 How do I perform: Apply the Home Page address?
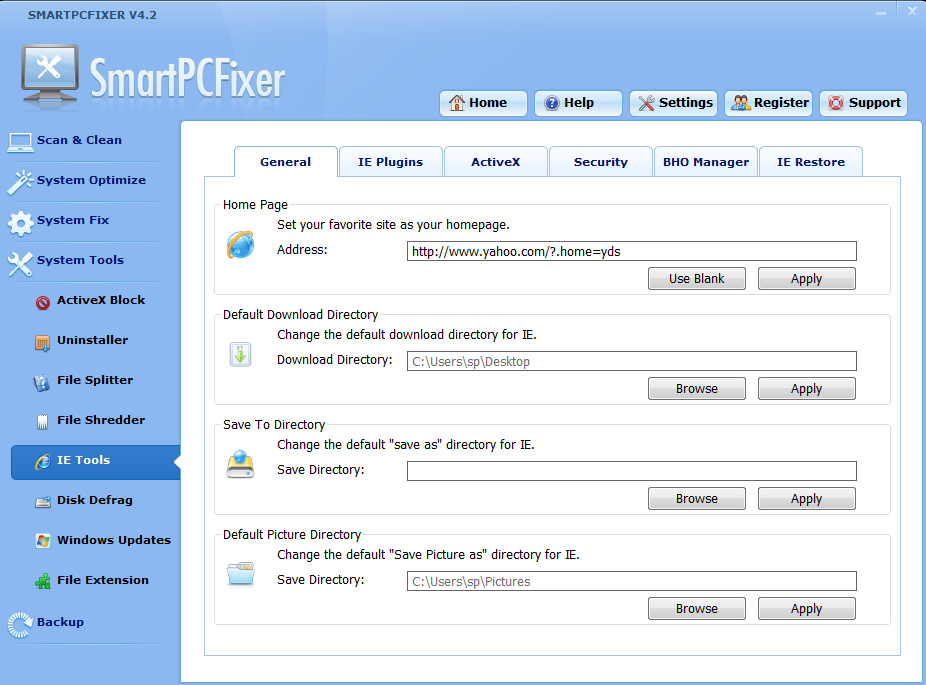(807, 279)
